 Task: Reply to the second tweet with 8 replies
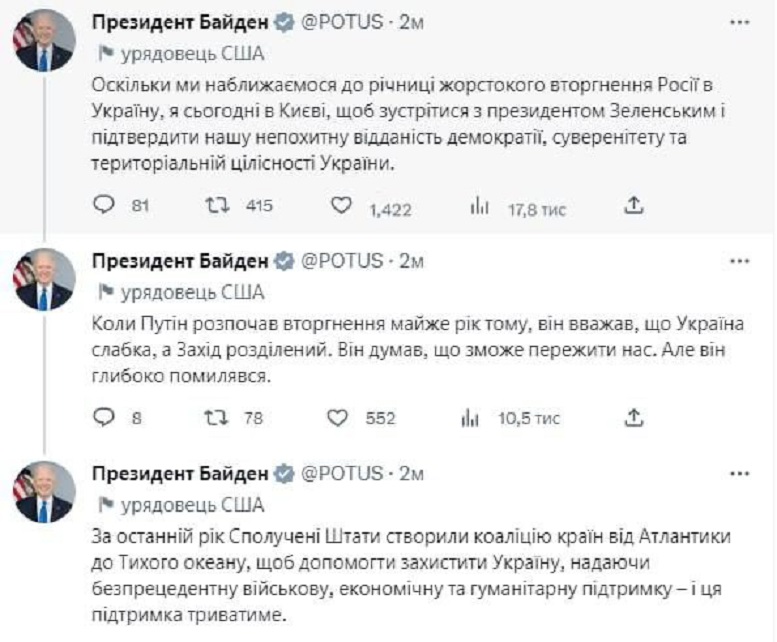105,417
